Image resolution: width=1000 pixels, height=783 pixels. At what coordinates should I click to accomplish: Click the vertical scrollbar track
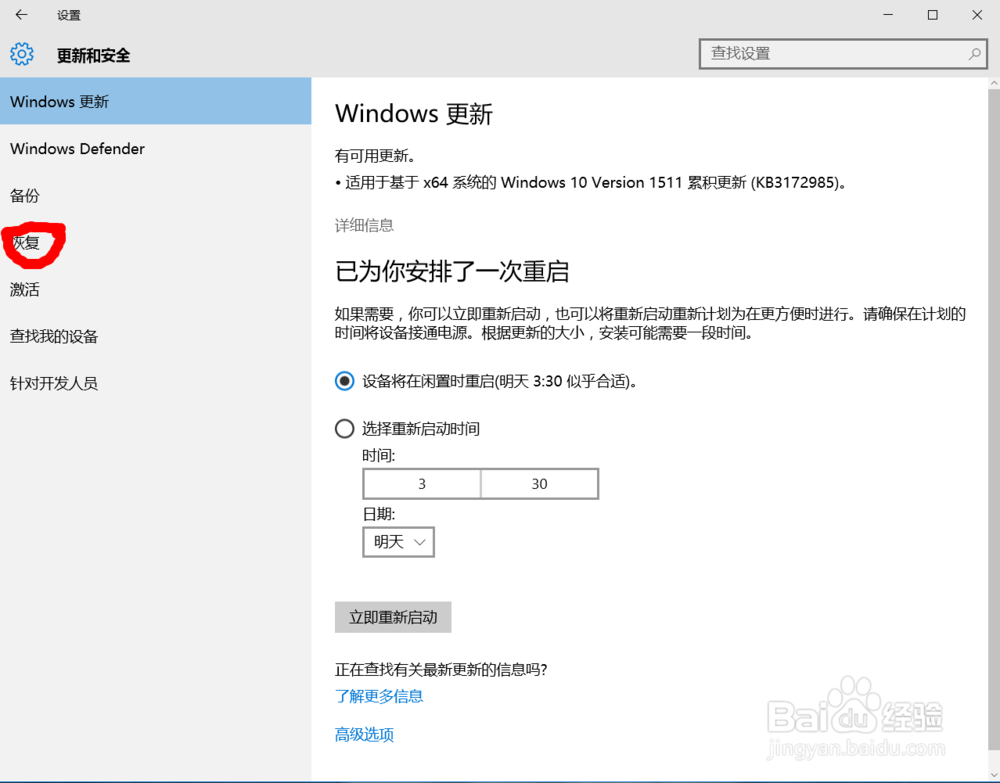click(994, 421)
